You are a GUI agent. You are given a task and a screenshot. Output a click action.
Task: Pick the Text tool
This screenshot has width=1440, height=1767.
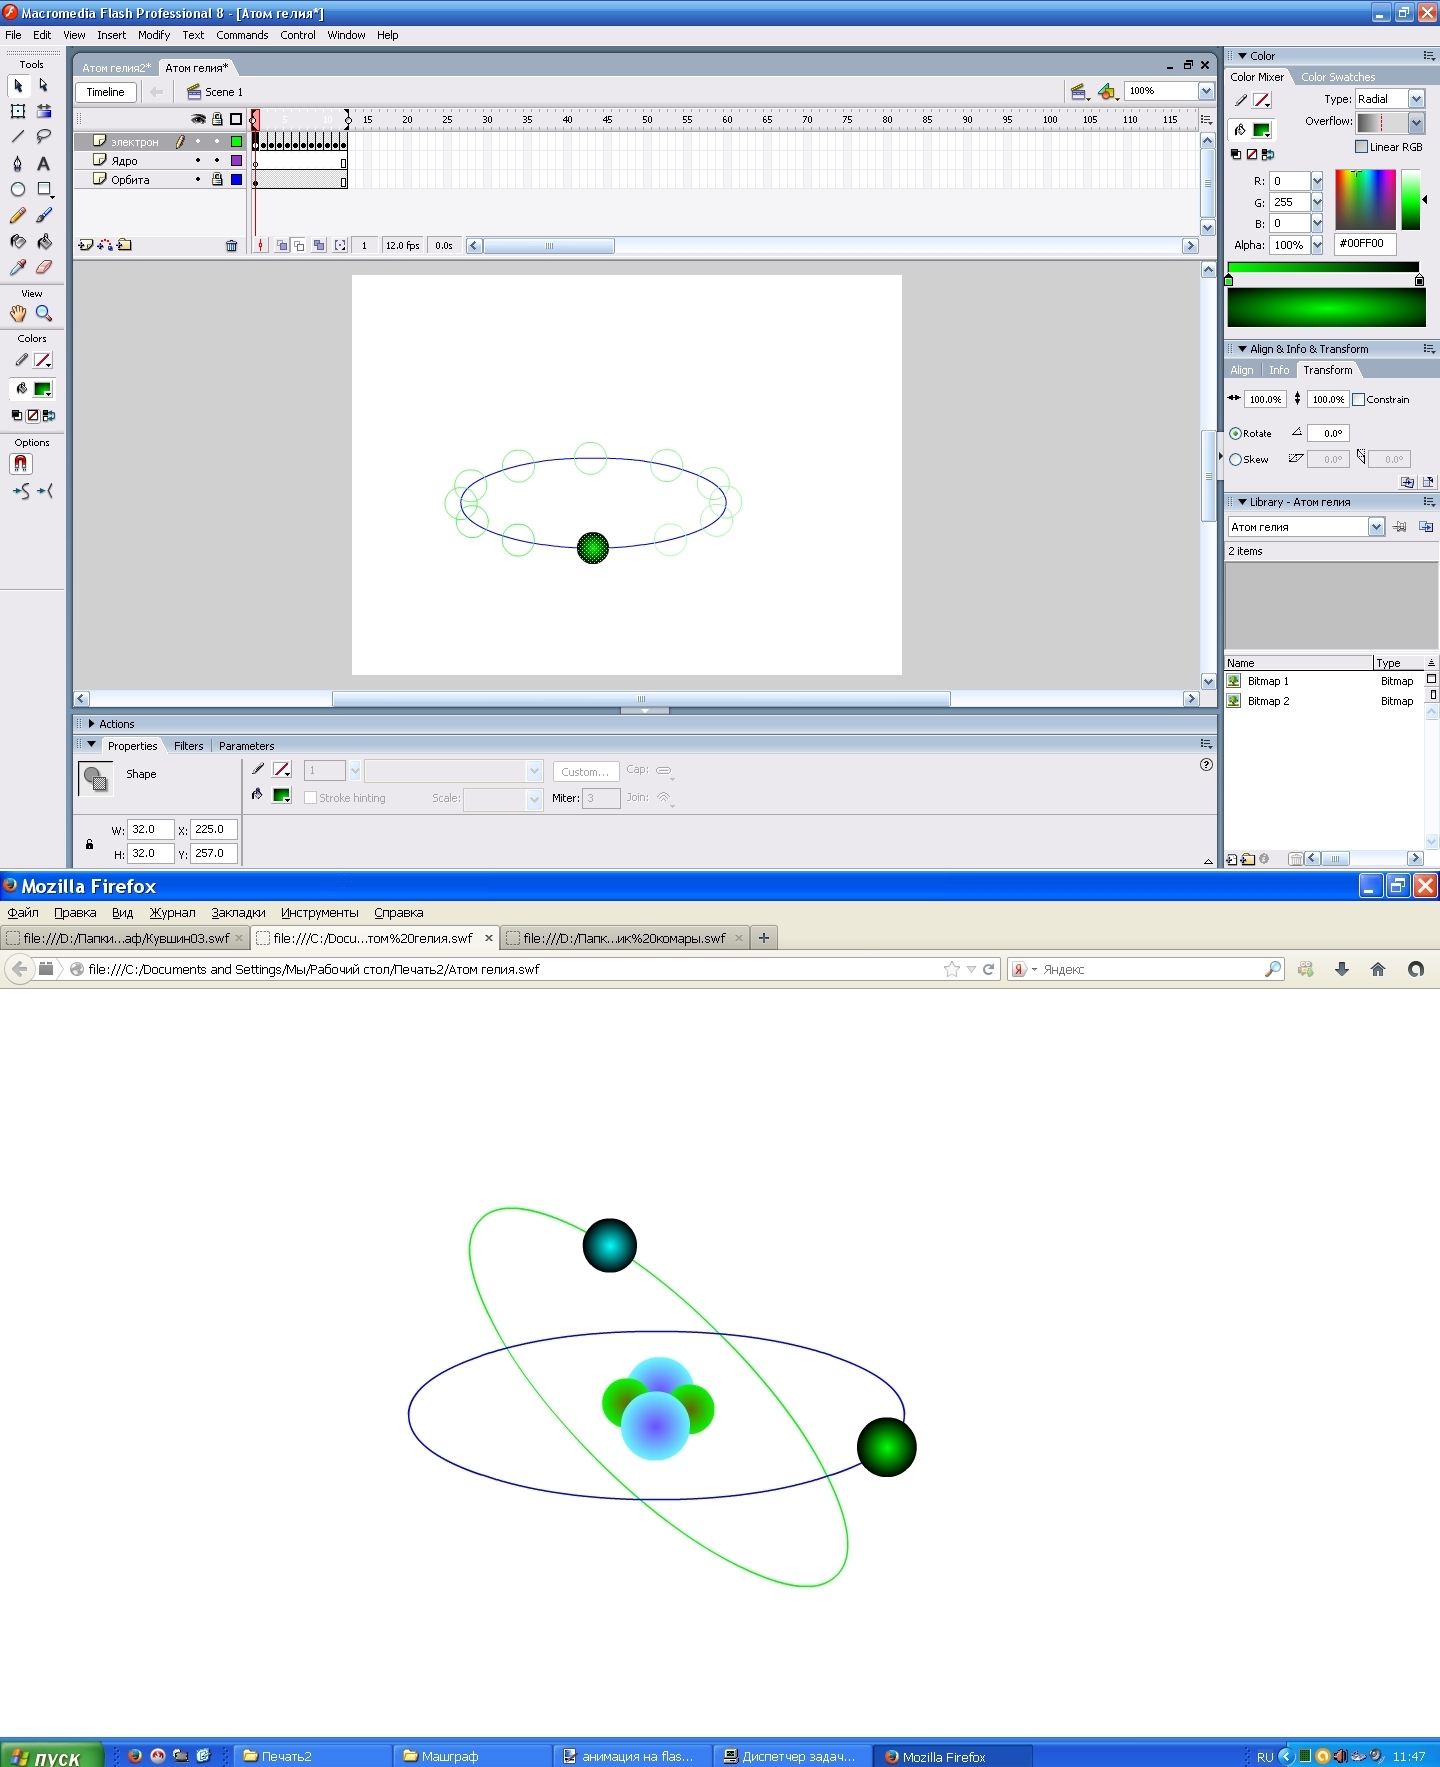tap(44, 163)
